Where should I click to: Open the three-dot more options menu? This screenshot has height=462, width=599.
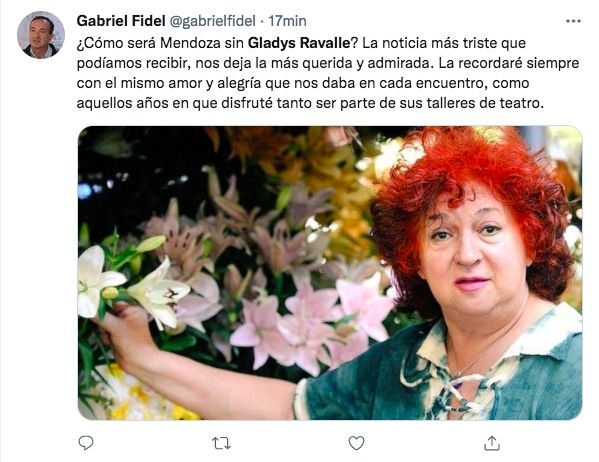[x=573, y=21]
